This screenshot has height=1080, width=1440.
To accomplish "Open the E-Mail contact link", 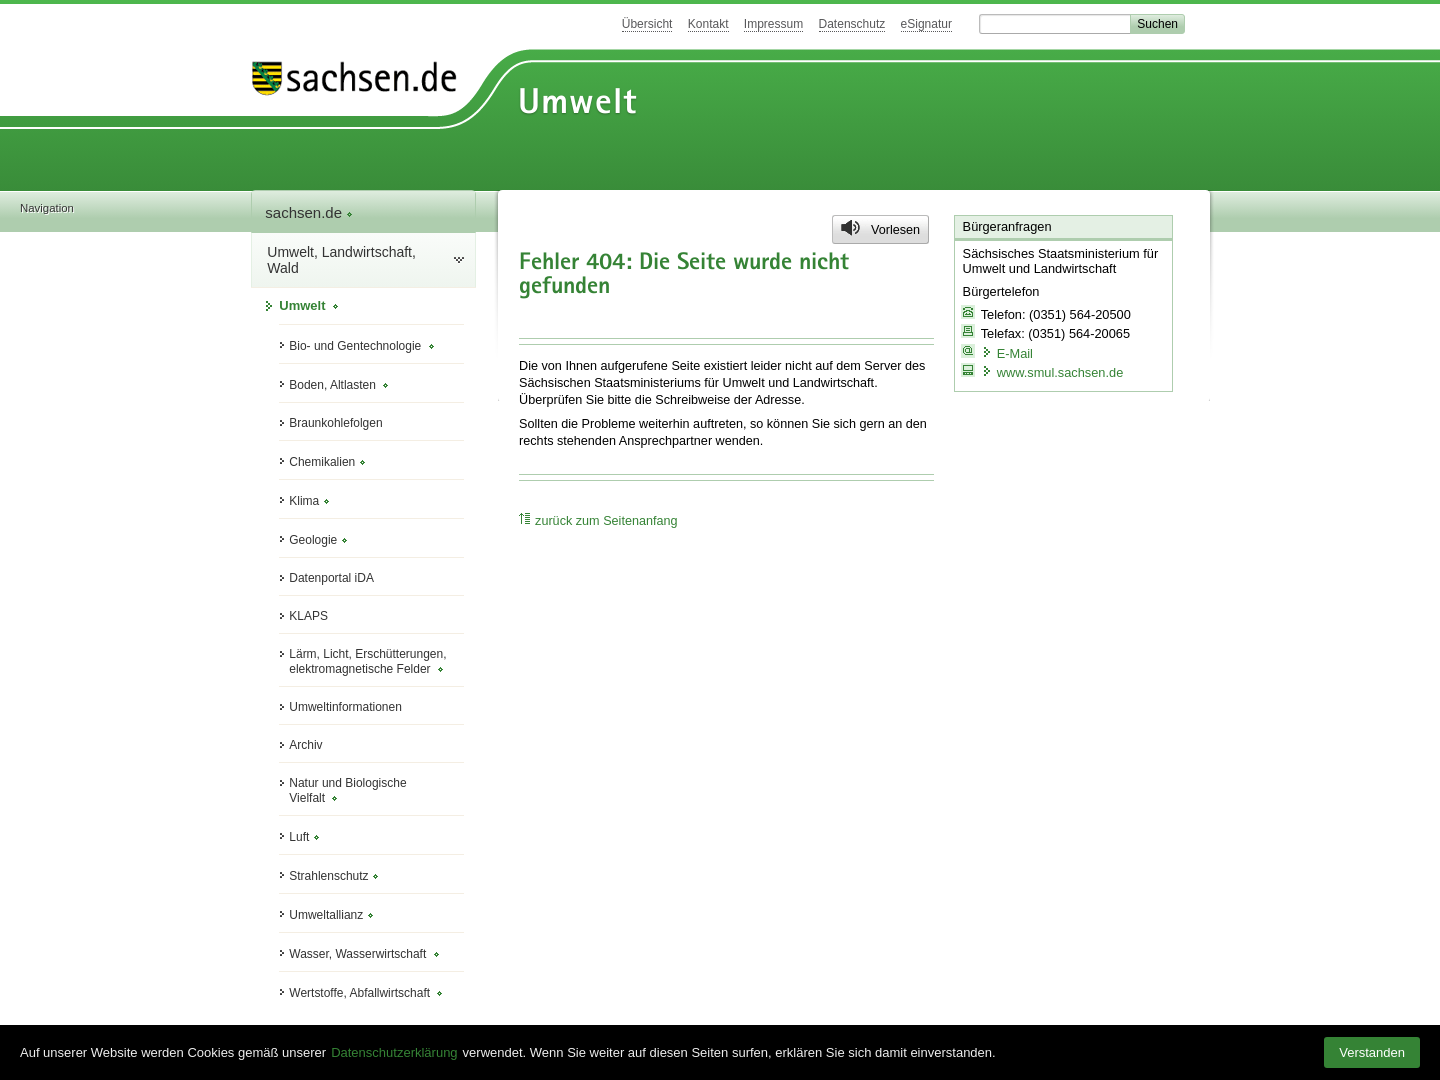I will 1014,353.
